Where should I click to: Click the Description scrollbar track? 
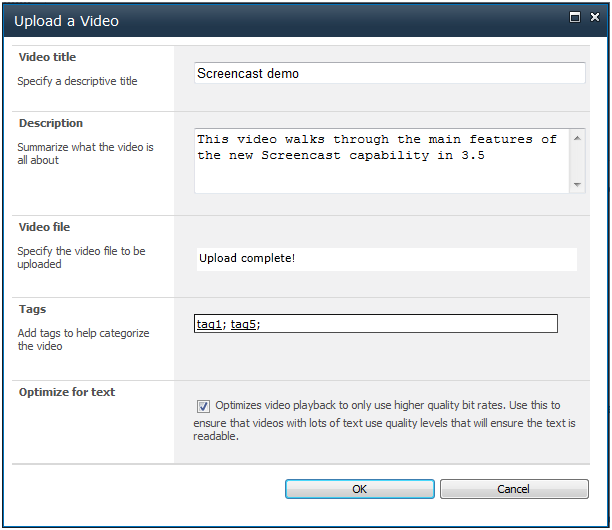click(x=577, y=161)
